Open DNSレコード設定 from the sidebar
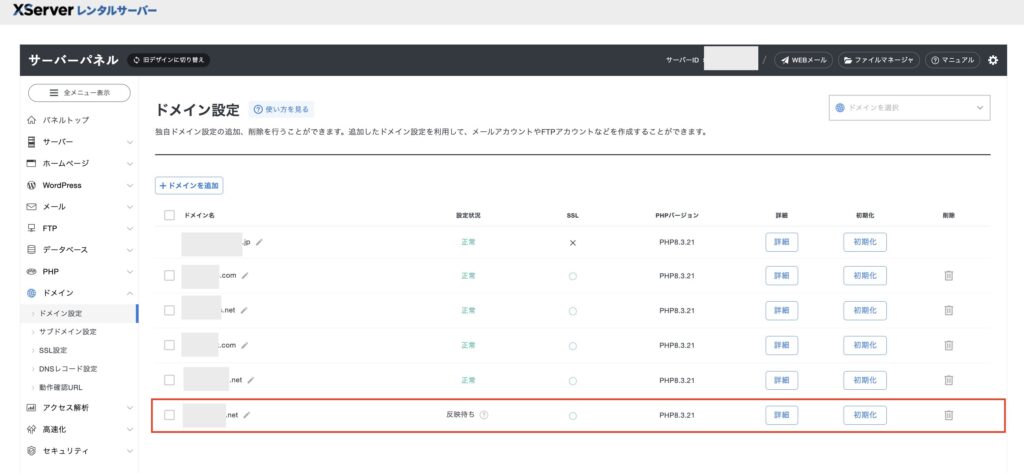Image resolution: width=1024 pixels, height=473 pixels. tap(68, 368)
